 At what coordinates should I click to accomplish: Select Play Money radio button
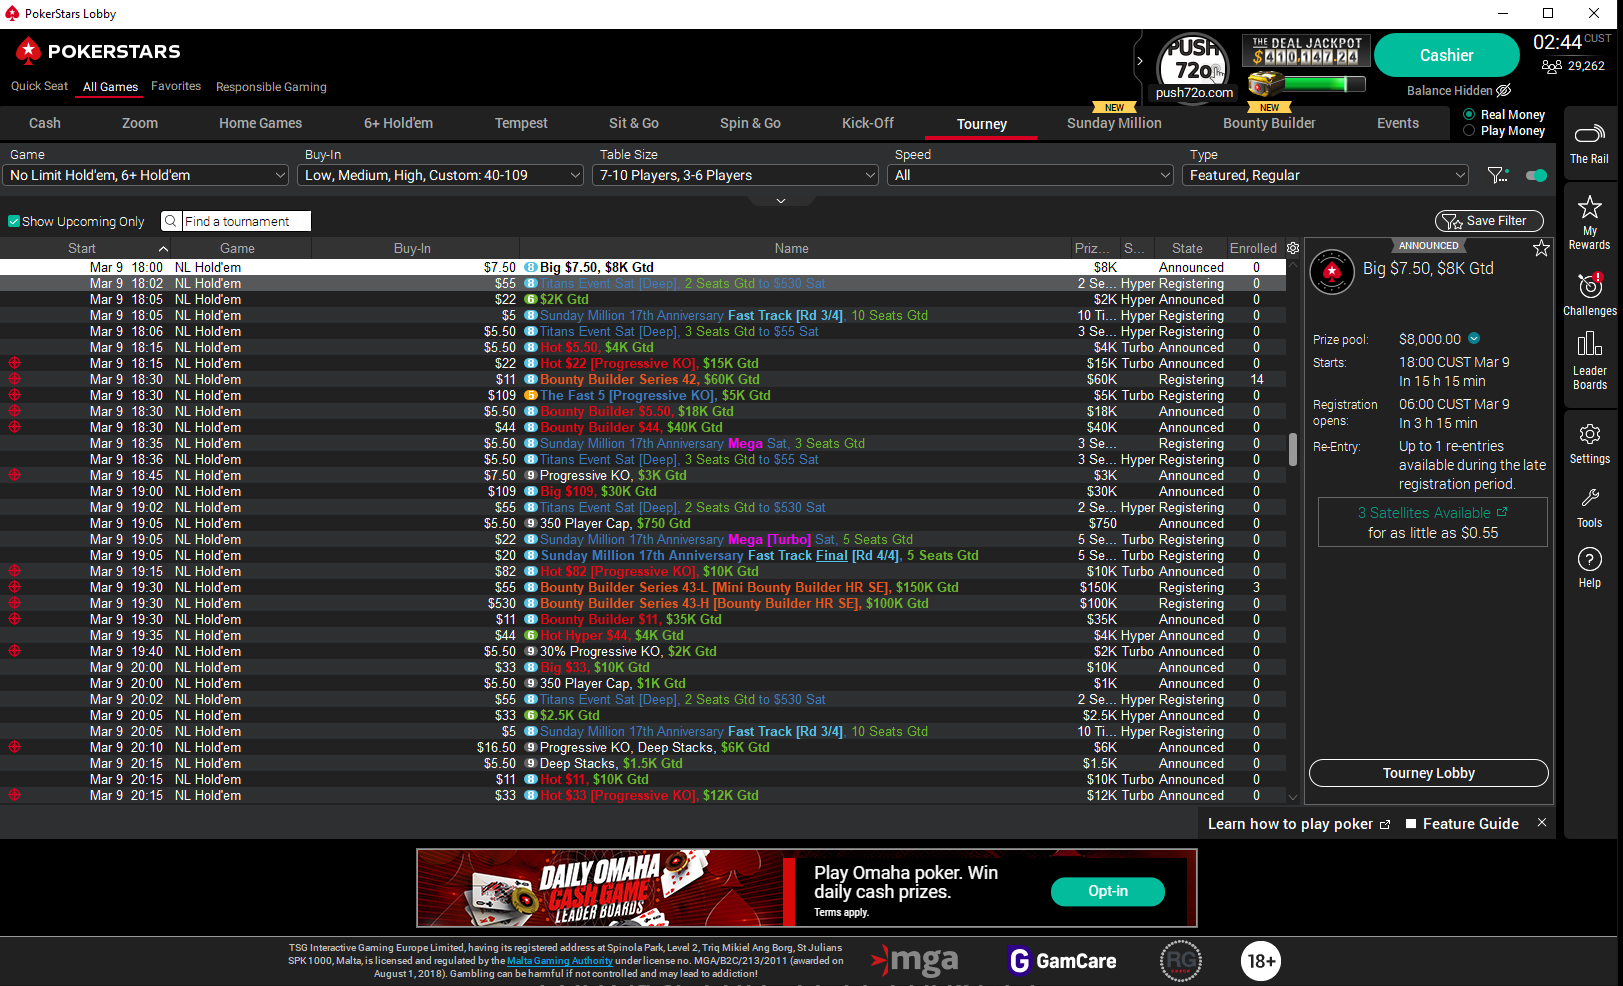click(x=1469, y=130)
